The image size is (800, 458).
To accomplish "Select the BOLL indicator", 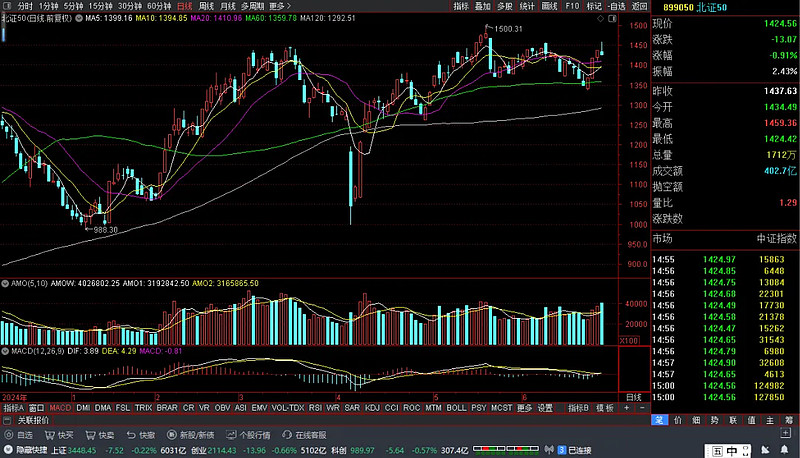I will [456, 408].
